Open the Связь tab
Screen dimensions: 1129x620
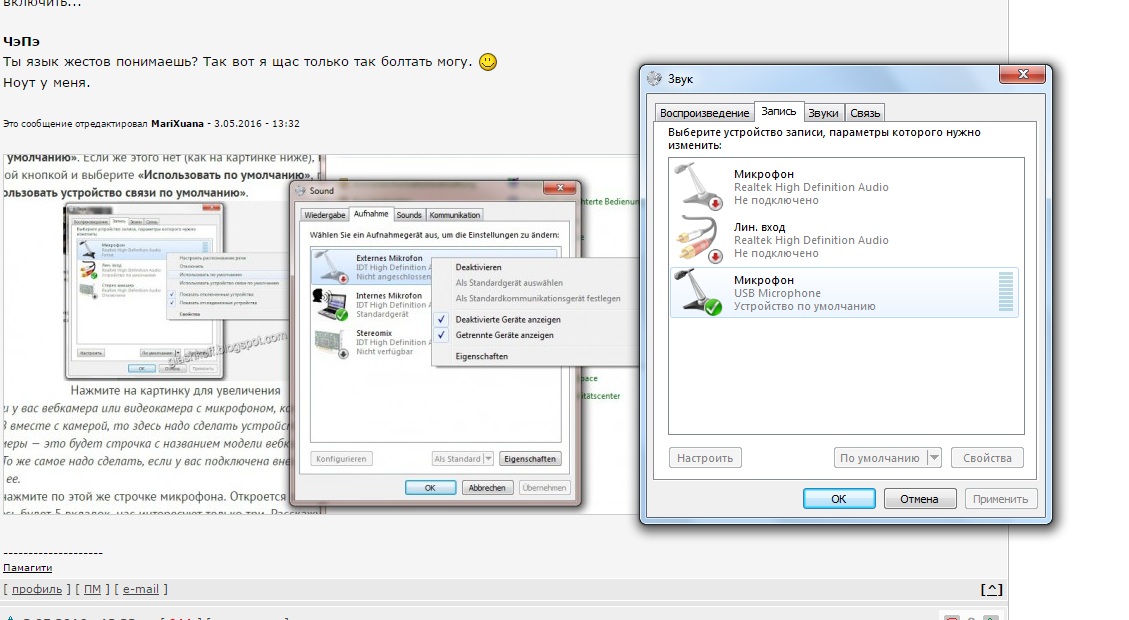tap(865, 113)
